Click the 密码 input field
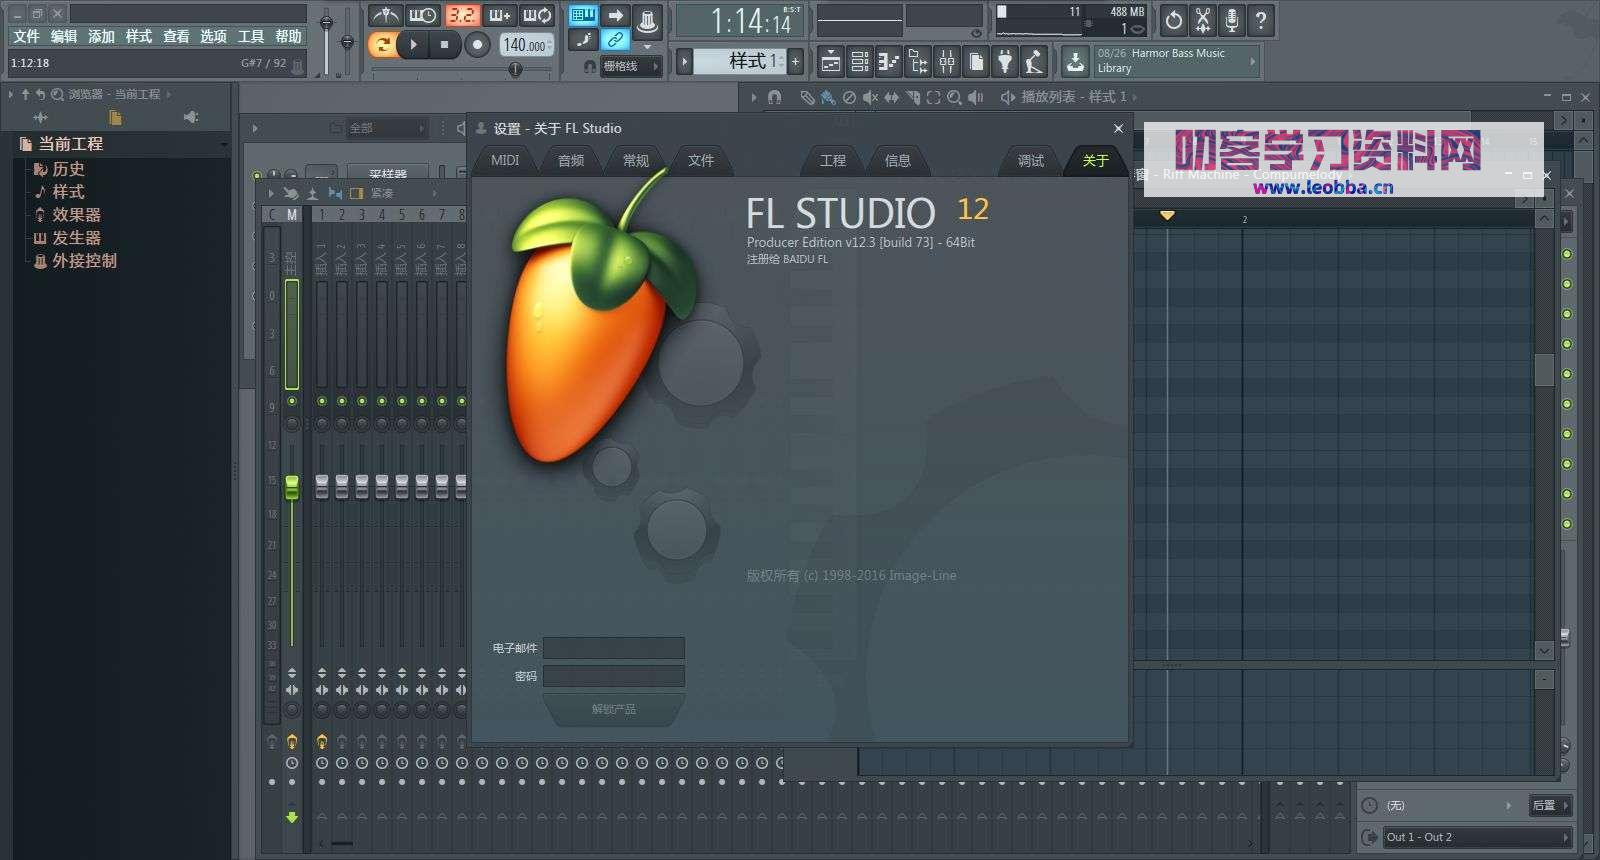Image resolution: width=1600 pixels, height=860 pixels. pyautogui.click(x=614, y=676)
